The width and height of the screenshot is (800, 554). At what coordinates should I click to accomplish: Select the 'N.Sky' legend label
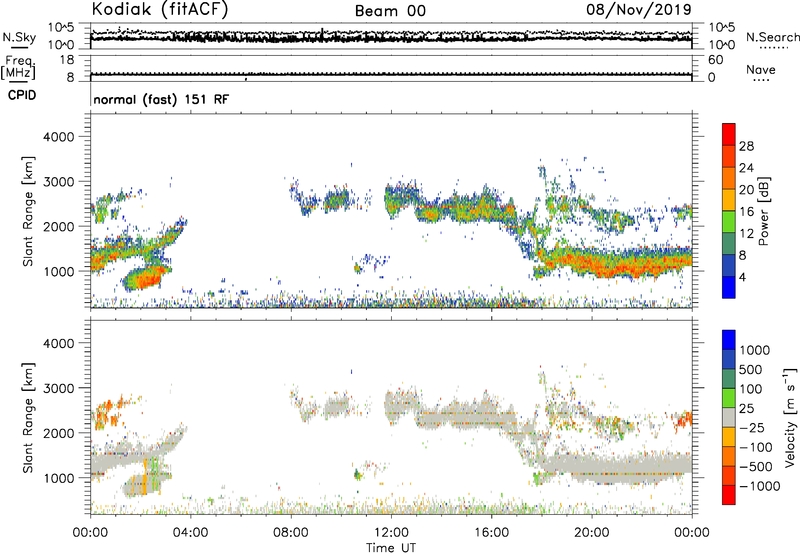(x=19, y=37)
